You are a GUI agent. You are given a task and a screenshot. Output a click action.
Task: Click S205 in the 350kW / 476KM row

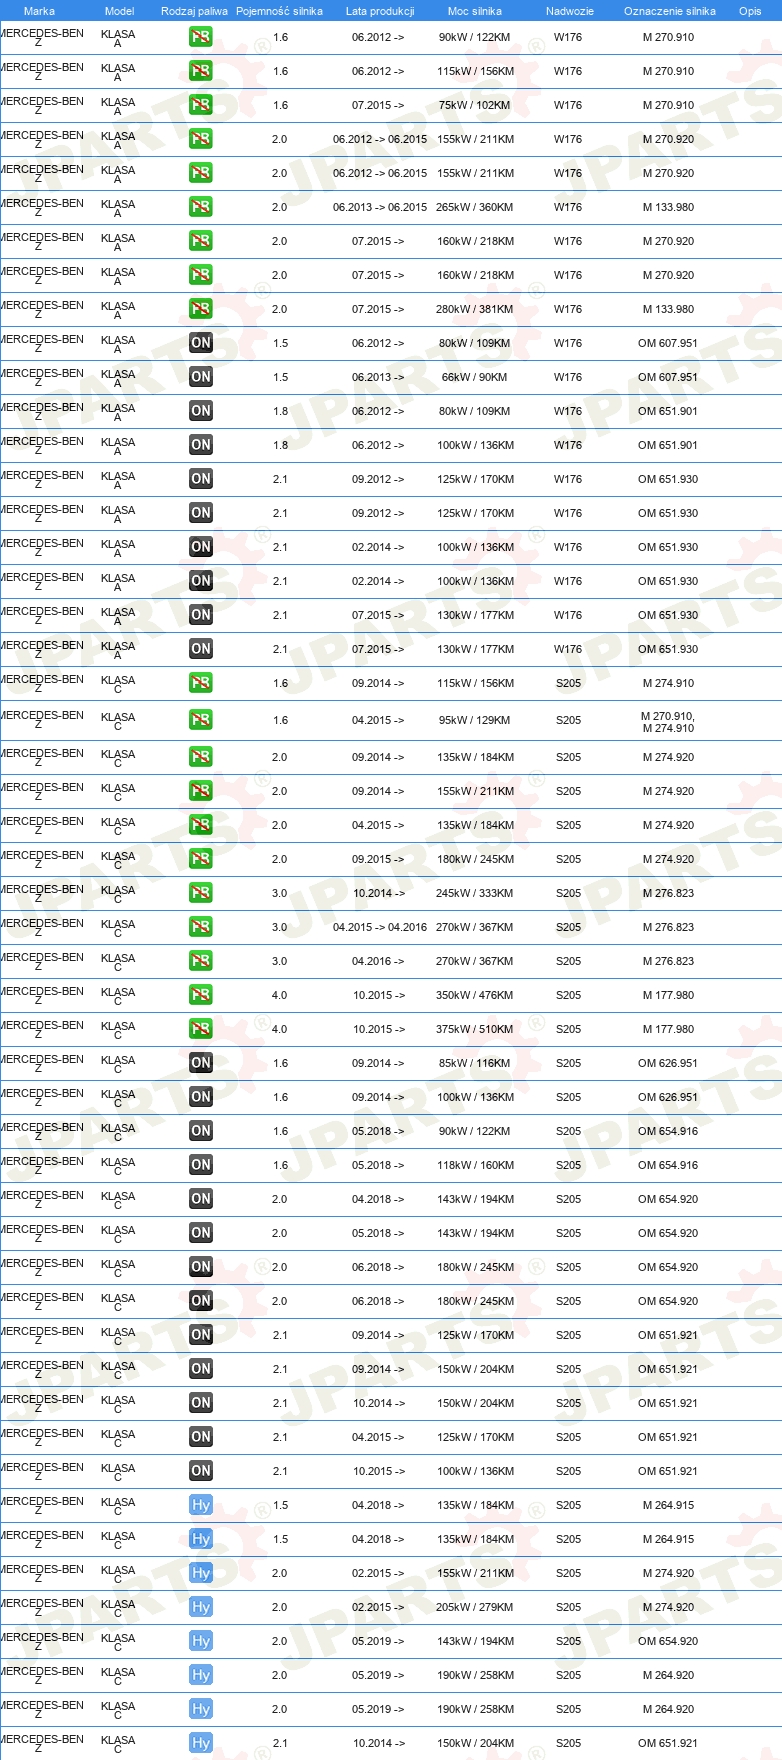point(568,995)
